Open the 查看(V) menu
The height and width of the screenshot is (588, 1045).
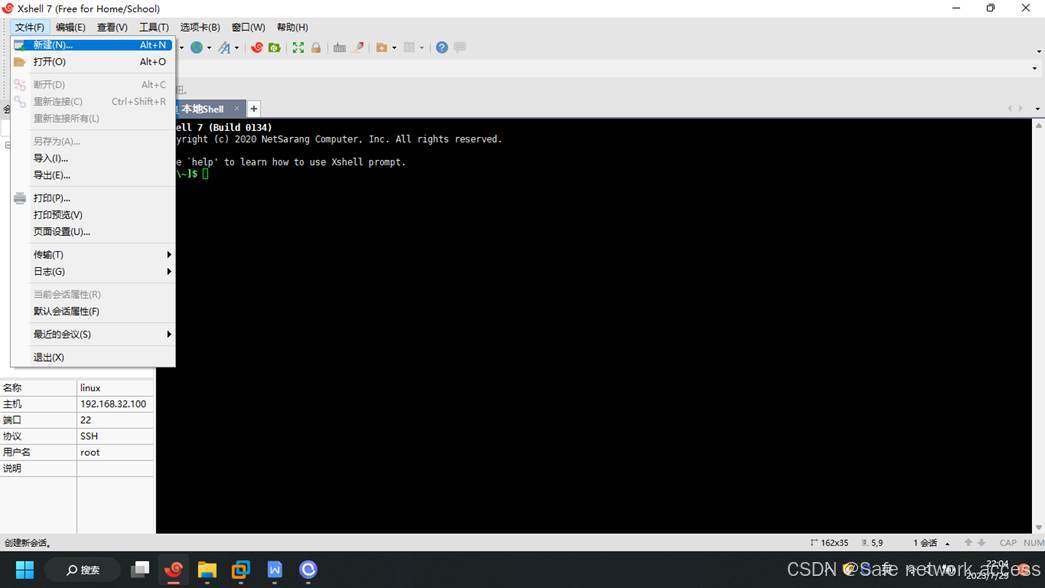coord(112,27)
